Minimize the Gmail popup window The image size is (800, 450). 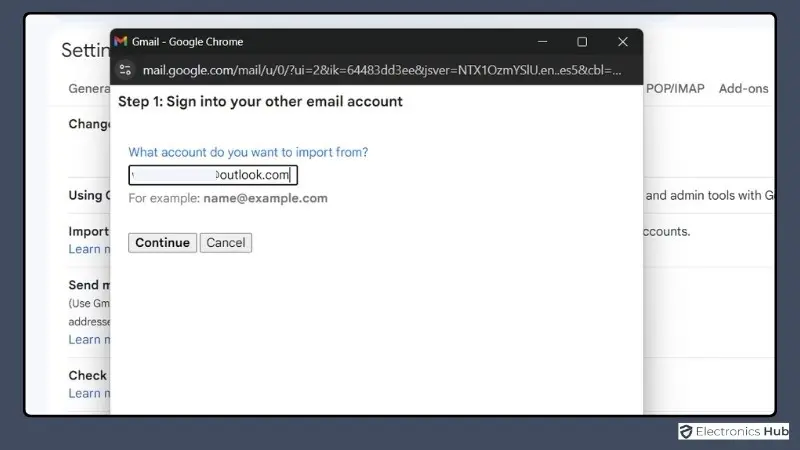(541, 42)
